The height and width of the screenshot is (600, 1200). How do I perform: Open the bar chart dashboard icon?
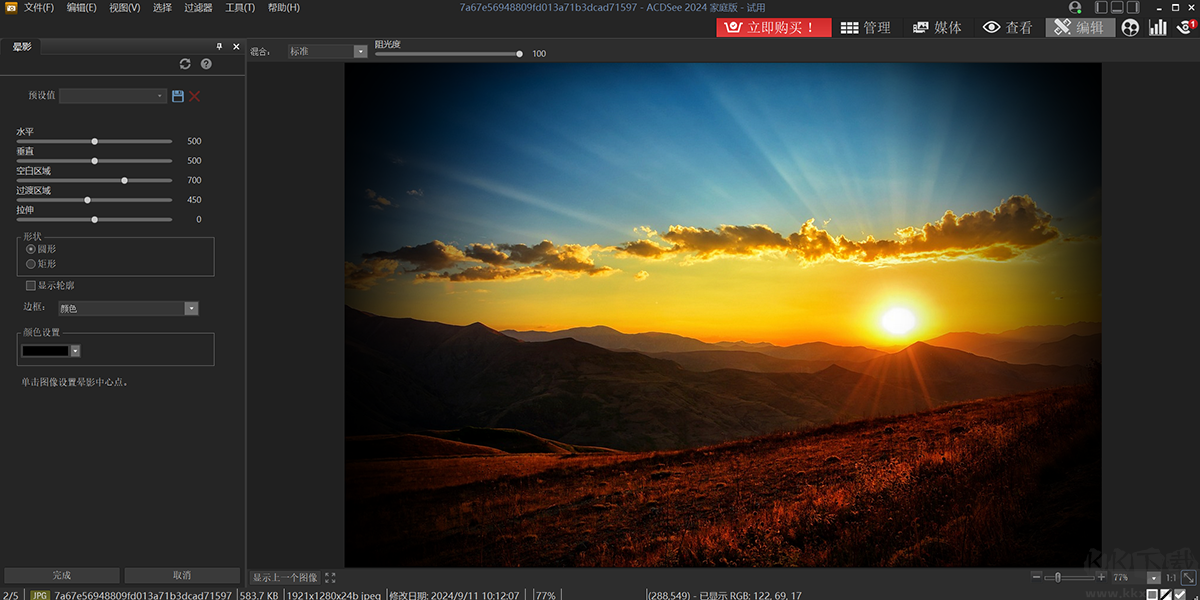pos(1158,28)
